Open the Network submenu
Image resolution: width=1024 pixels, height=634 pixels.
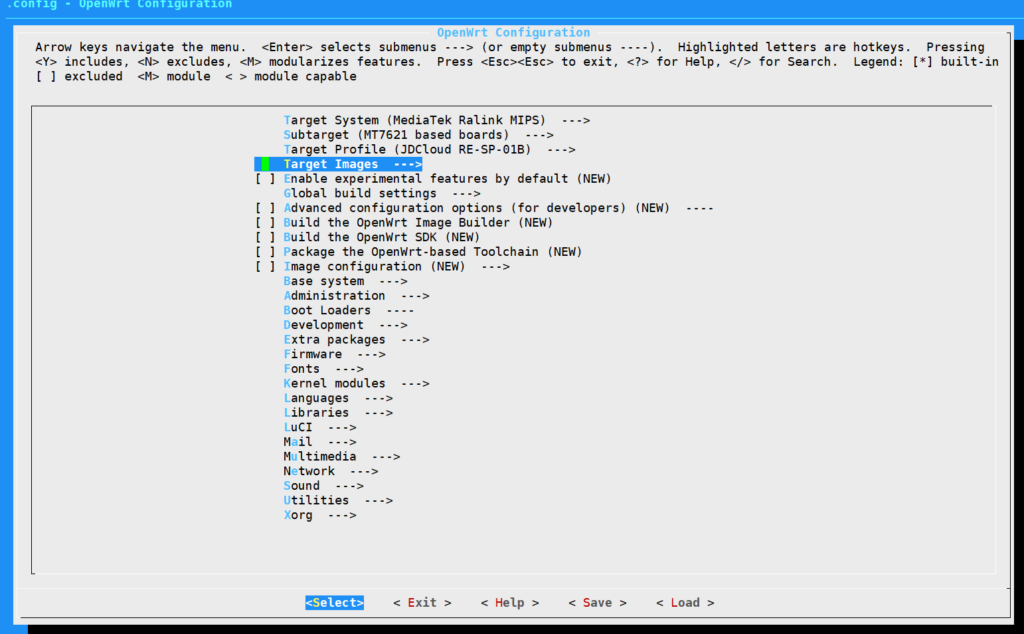coord(330,471)
